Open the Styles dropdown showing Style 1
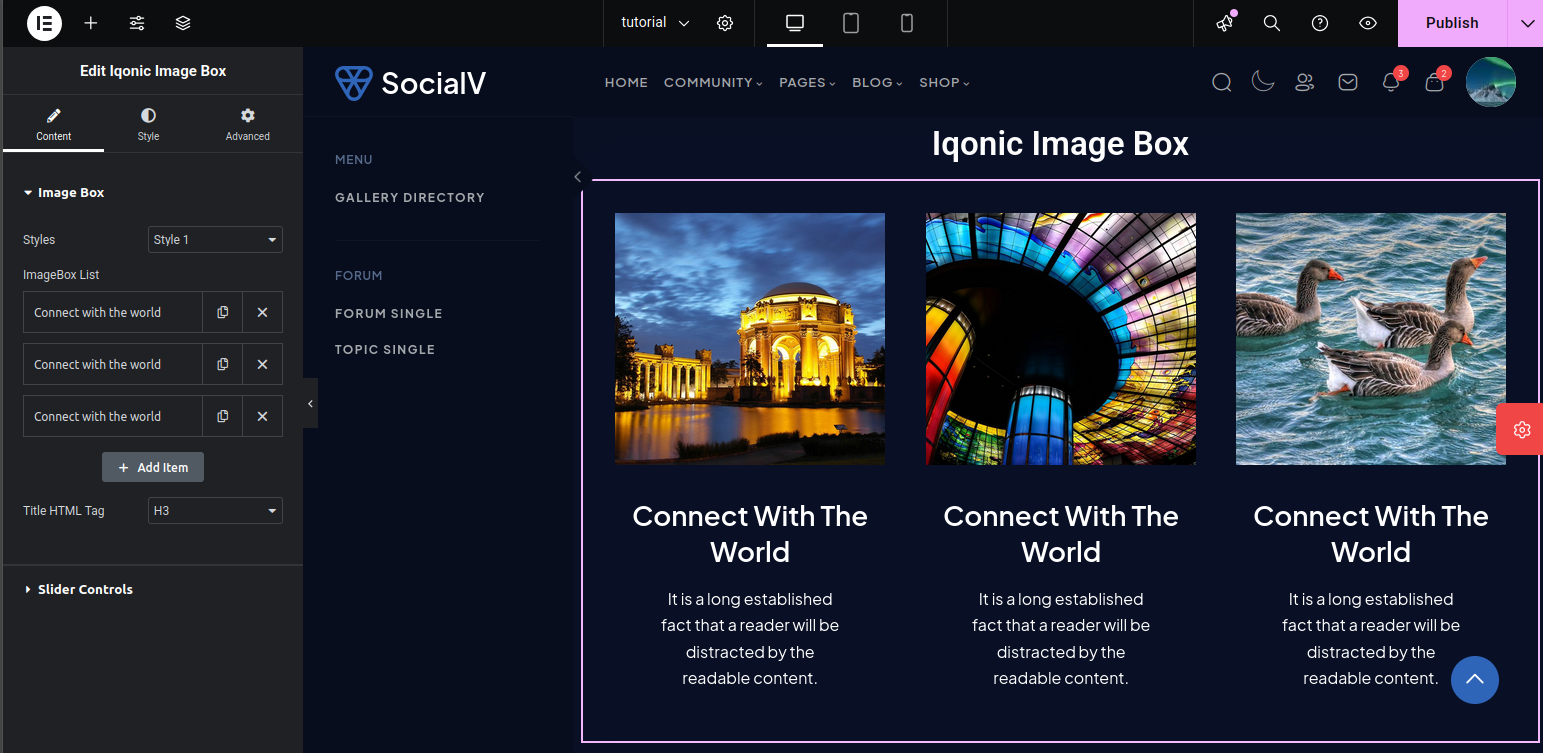1543x753 pixels. coord(215,240)
